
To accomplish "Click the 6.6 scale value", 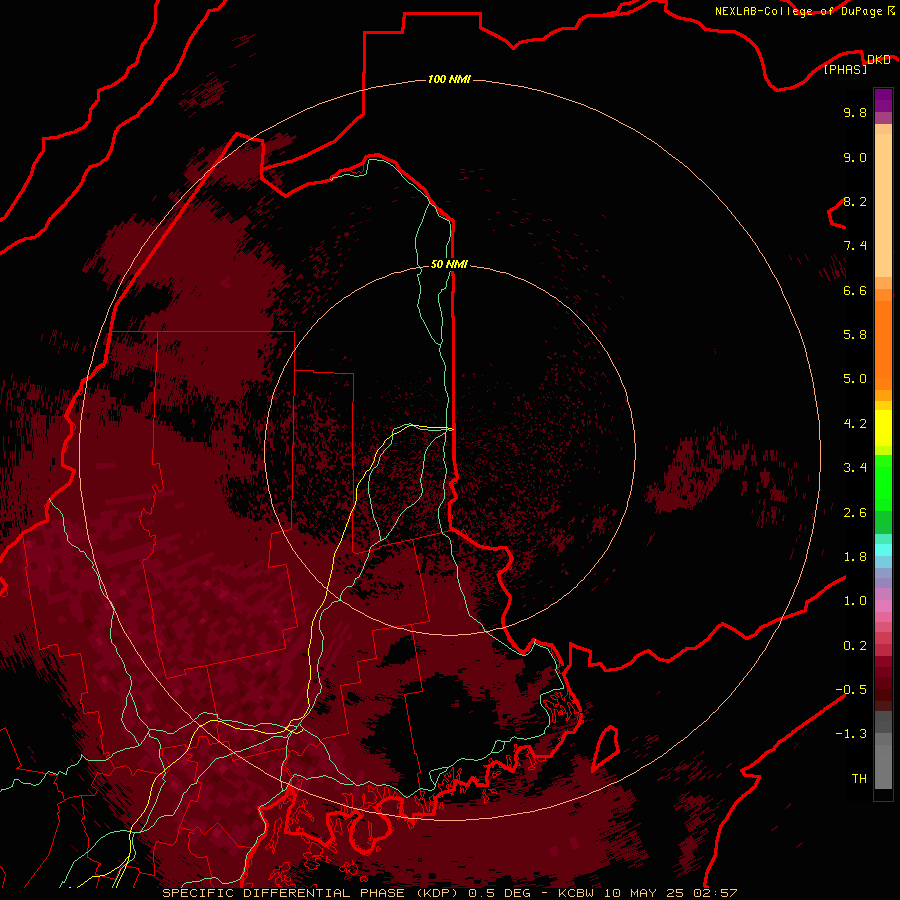I will coord(855,290).
